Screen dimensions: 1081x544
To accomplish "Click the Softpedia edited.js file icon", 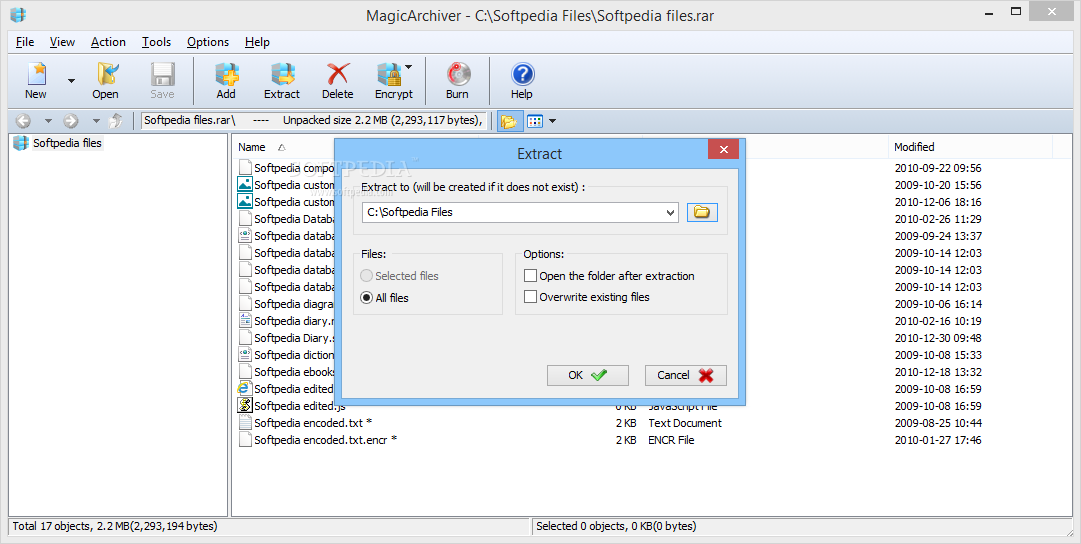I will [245, 406].
